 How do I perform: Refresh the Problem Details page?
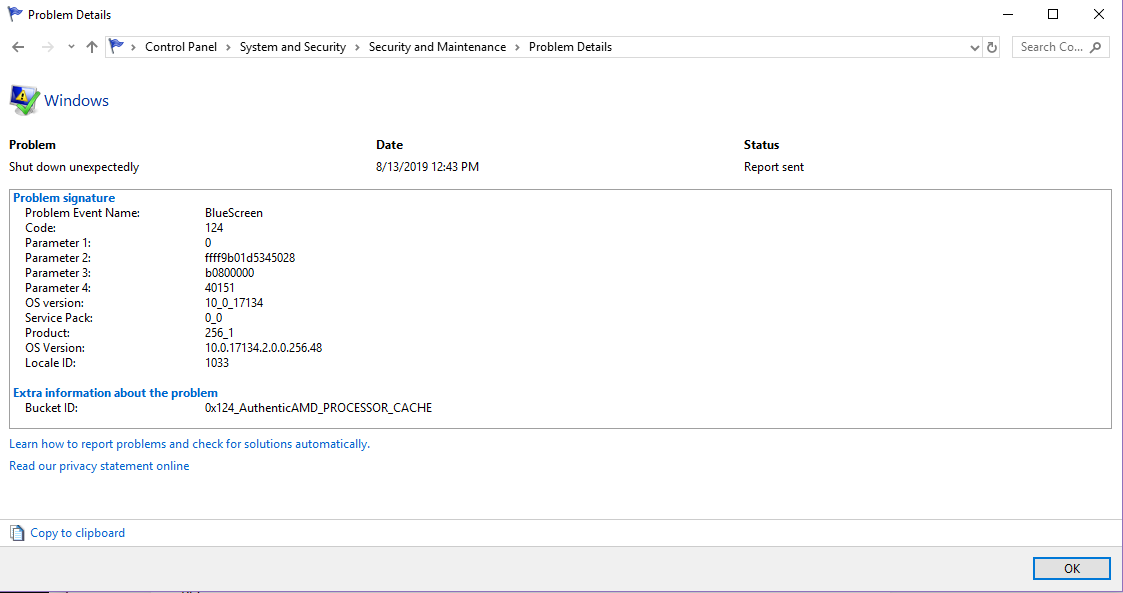tap(992, 47)
